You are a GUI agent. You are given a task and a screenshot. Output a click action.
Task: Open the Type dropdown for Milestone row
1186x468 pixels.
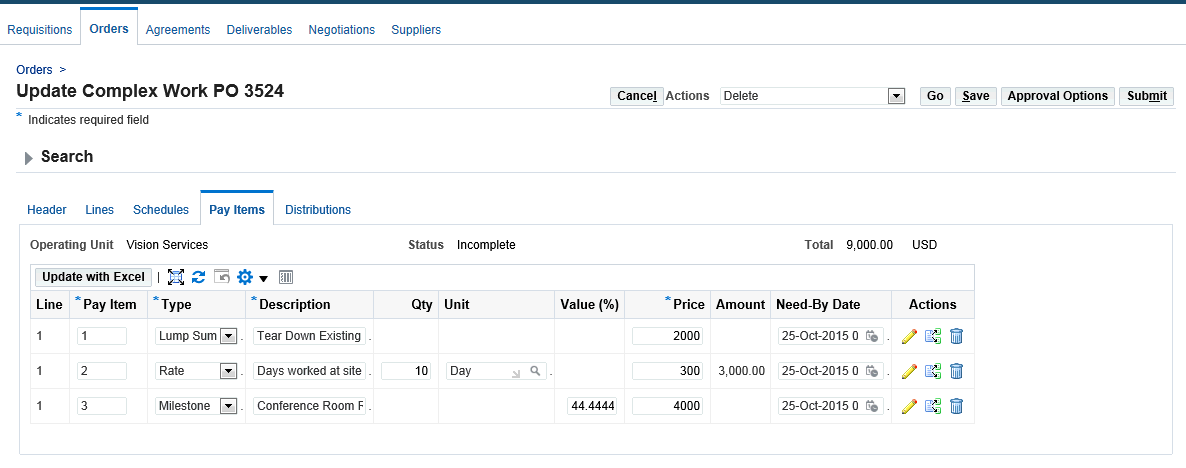tap(228, 406)
